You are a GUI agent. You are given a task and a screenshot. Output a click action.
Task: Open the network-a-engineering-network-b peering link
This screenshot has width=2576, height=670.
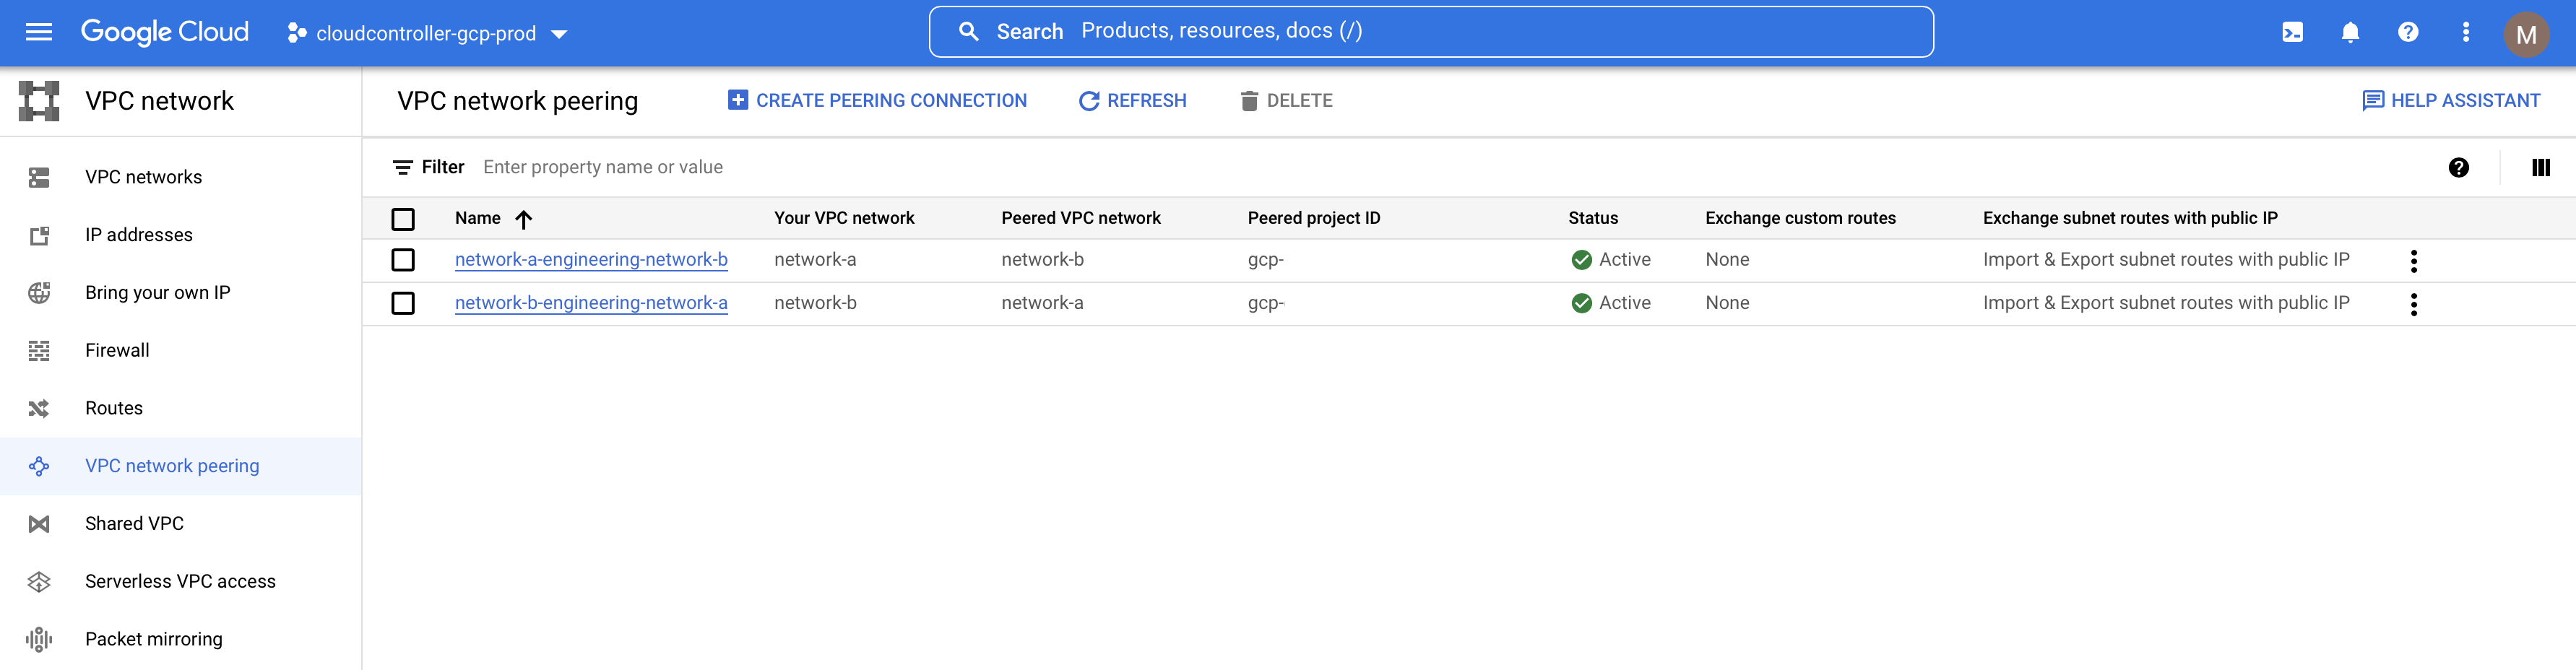click(x=590, y=260)
